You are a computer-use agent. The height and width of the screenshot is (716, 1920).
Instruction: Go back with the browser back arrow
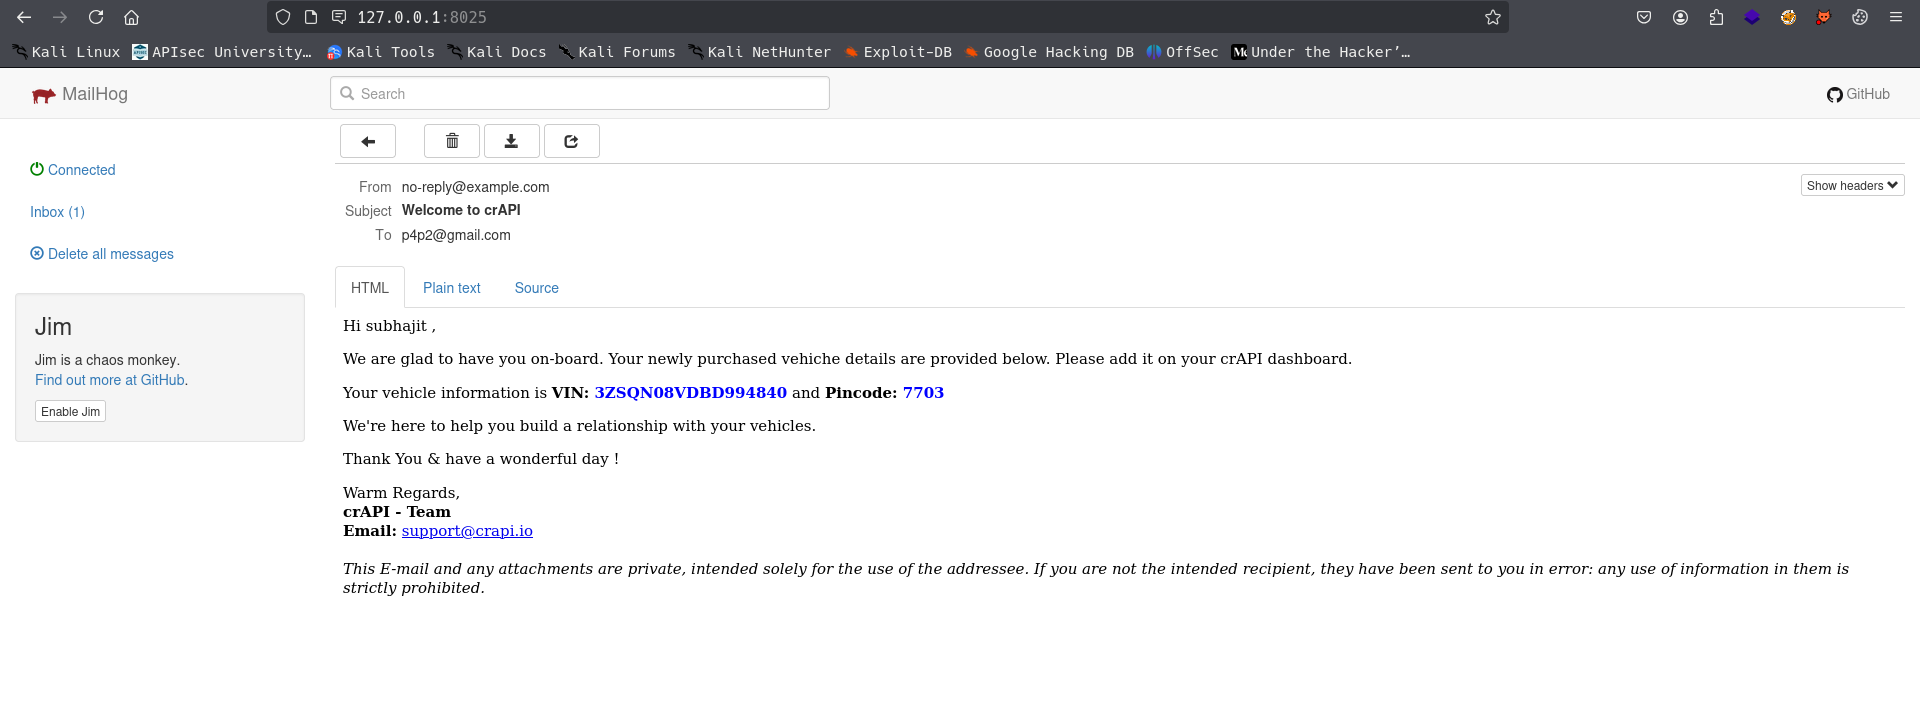(24, 17)
